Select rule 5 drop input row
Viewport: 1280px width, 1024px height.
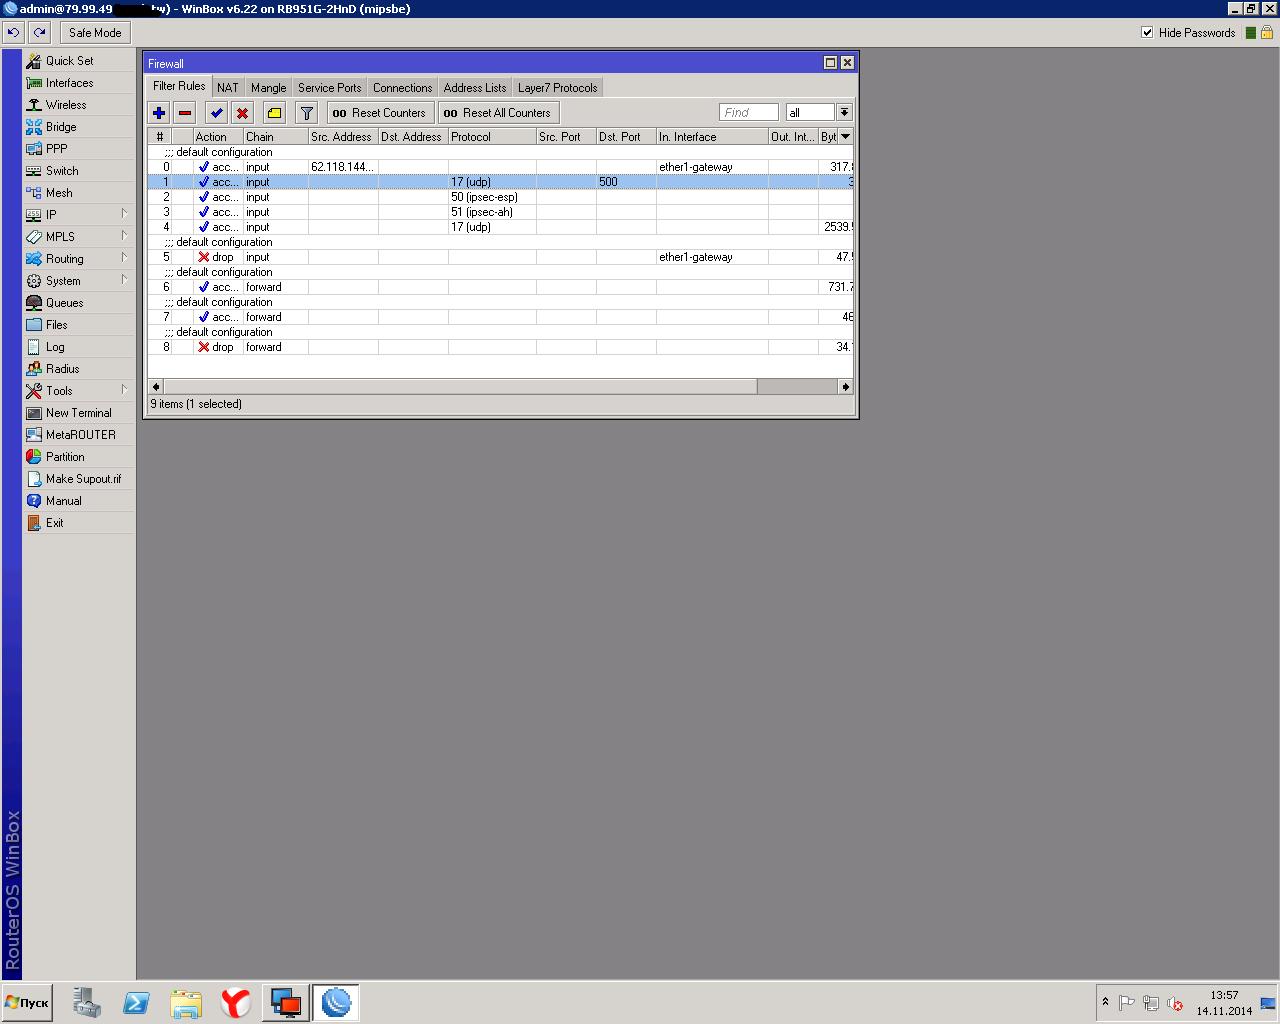point(500,257)
